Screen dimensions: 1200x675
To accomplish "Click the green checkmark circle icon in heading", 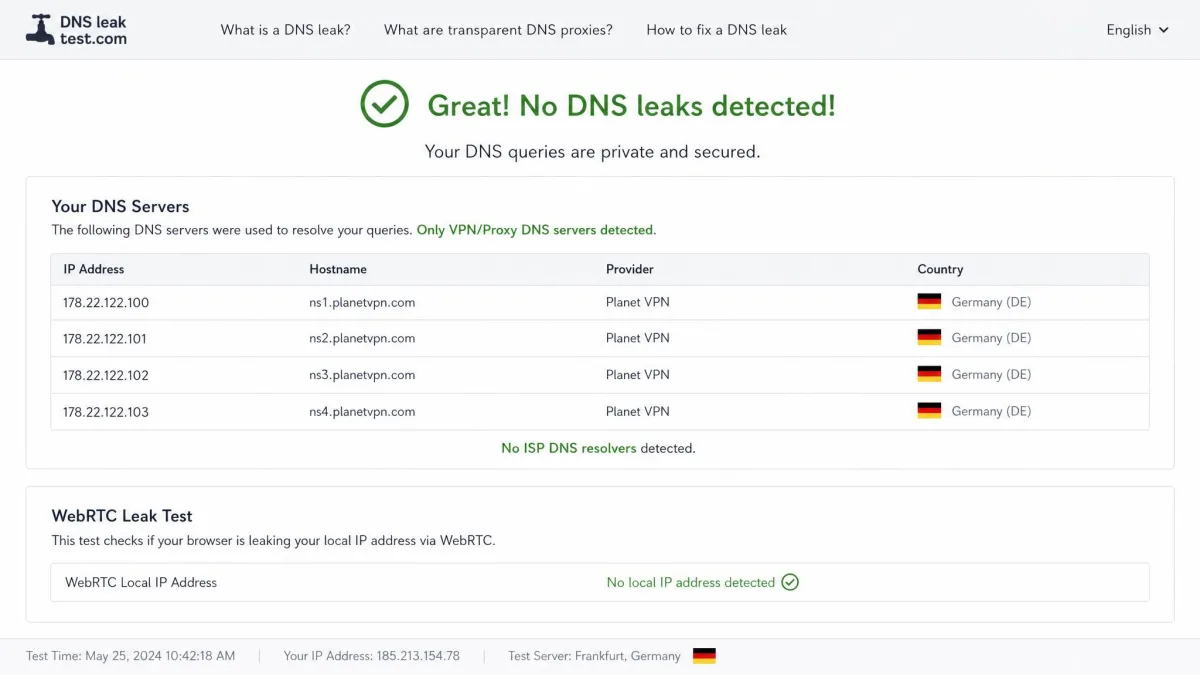I will (385, 104).
